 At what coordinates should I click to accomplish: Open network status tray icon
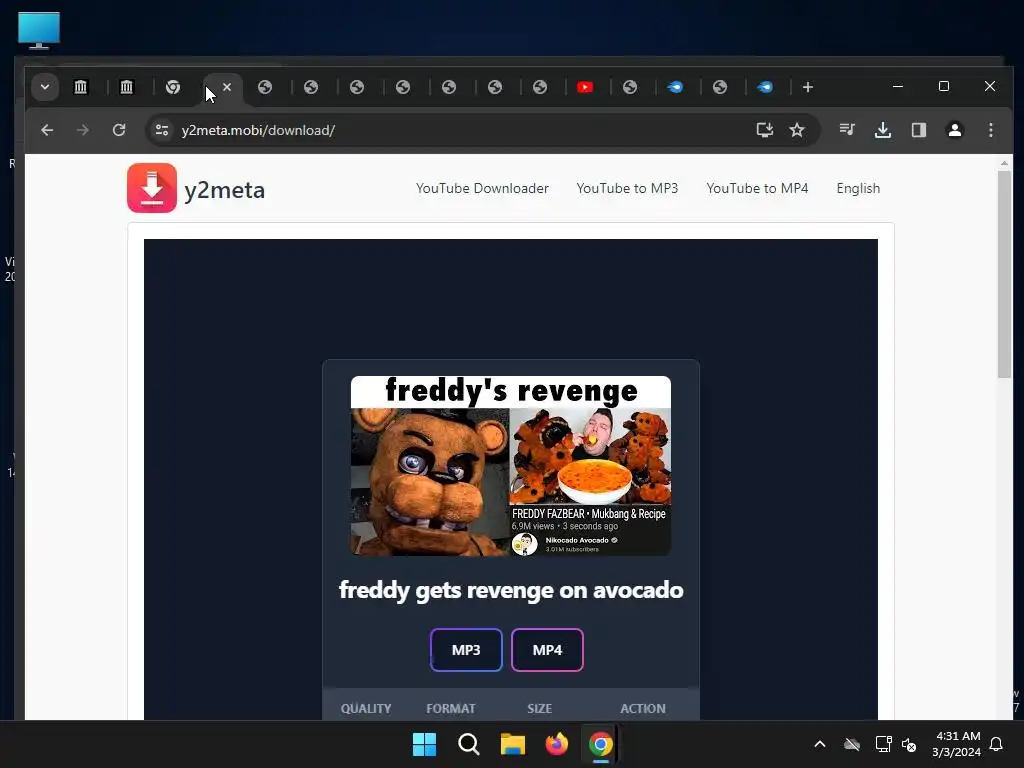tap(883, 744)
